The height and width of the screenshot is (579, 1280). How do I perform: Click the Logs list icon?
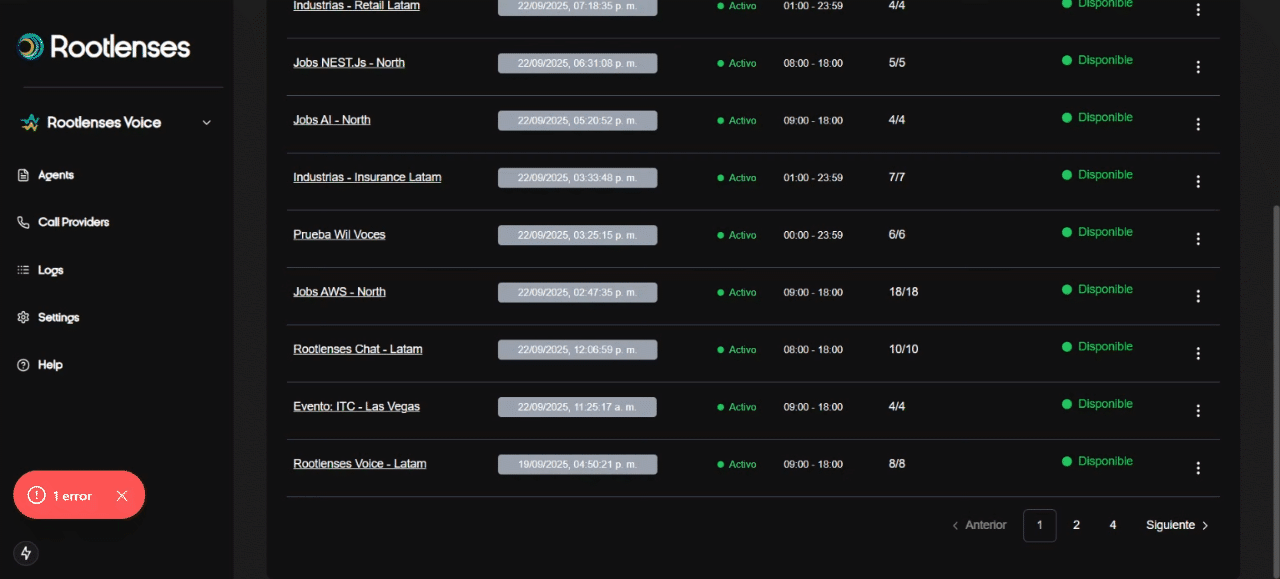pyautogui.click(x=23, y=270)
